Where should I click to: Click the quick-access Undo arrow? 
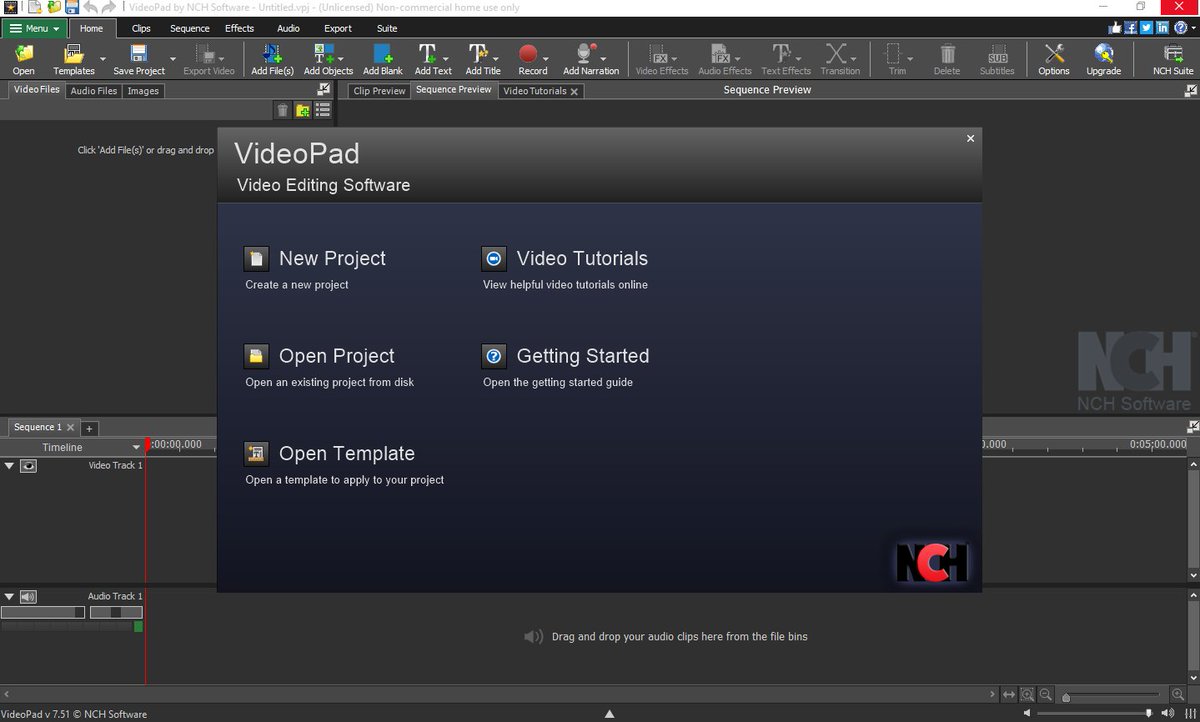(90, 7)
